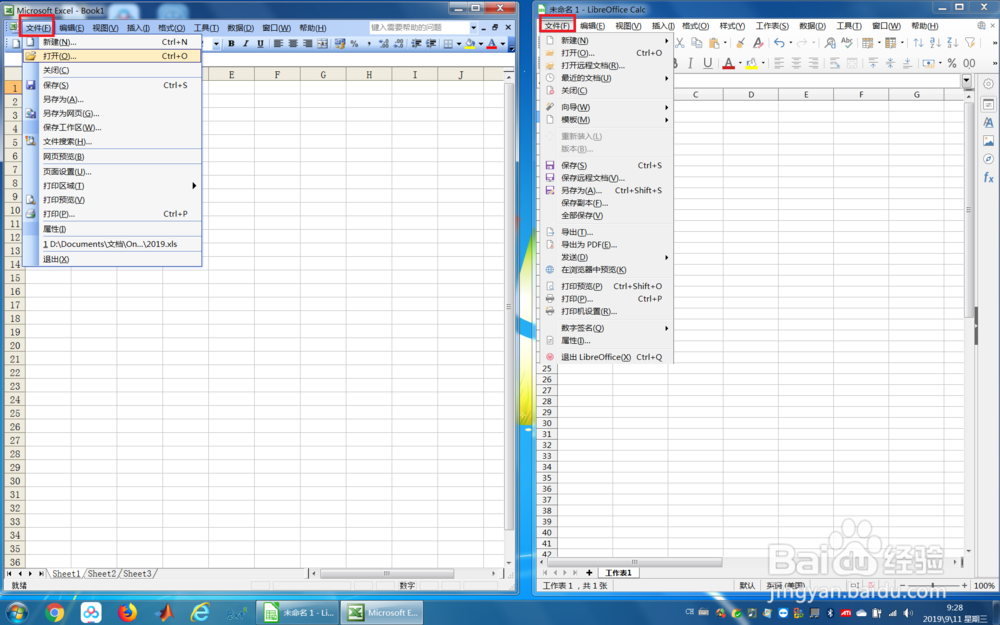Apply percent style in Excel toolbar
Image resolution: width=1000 pixels, height=625 pixels.
[354, 43]
